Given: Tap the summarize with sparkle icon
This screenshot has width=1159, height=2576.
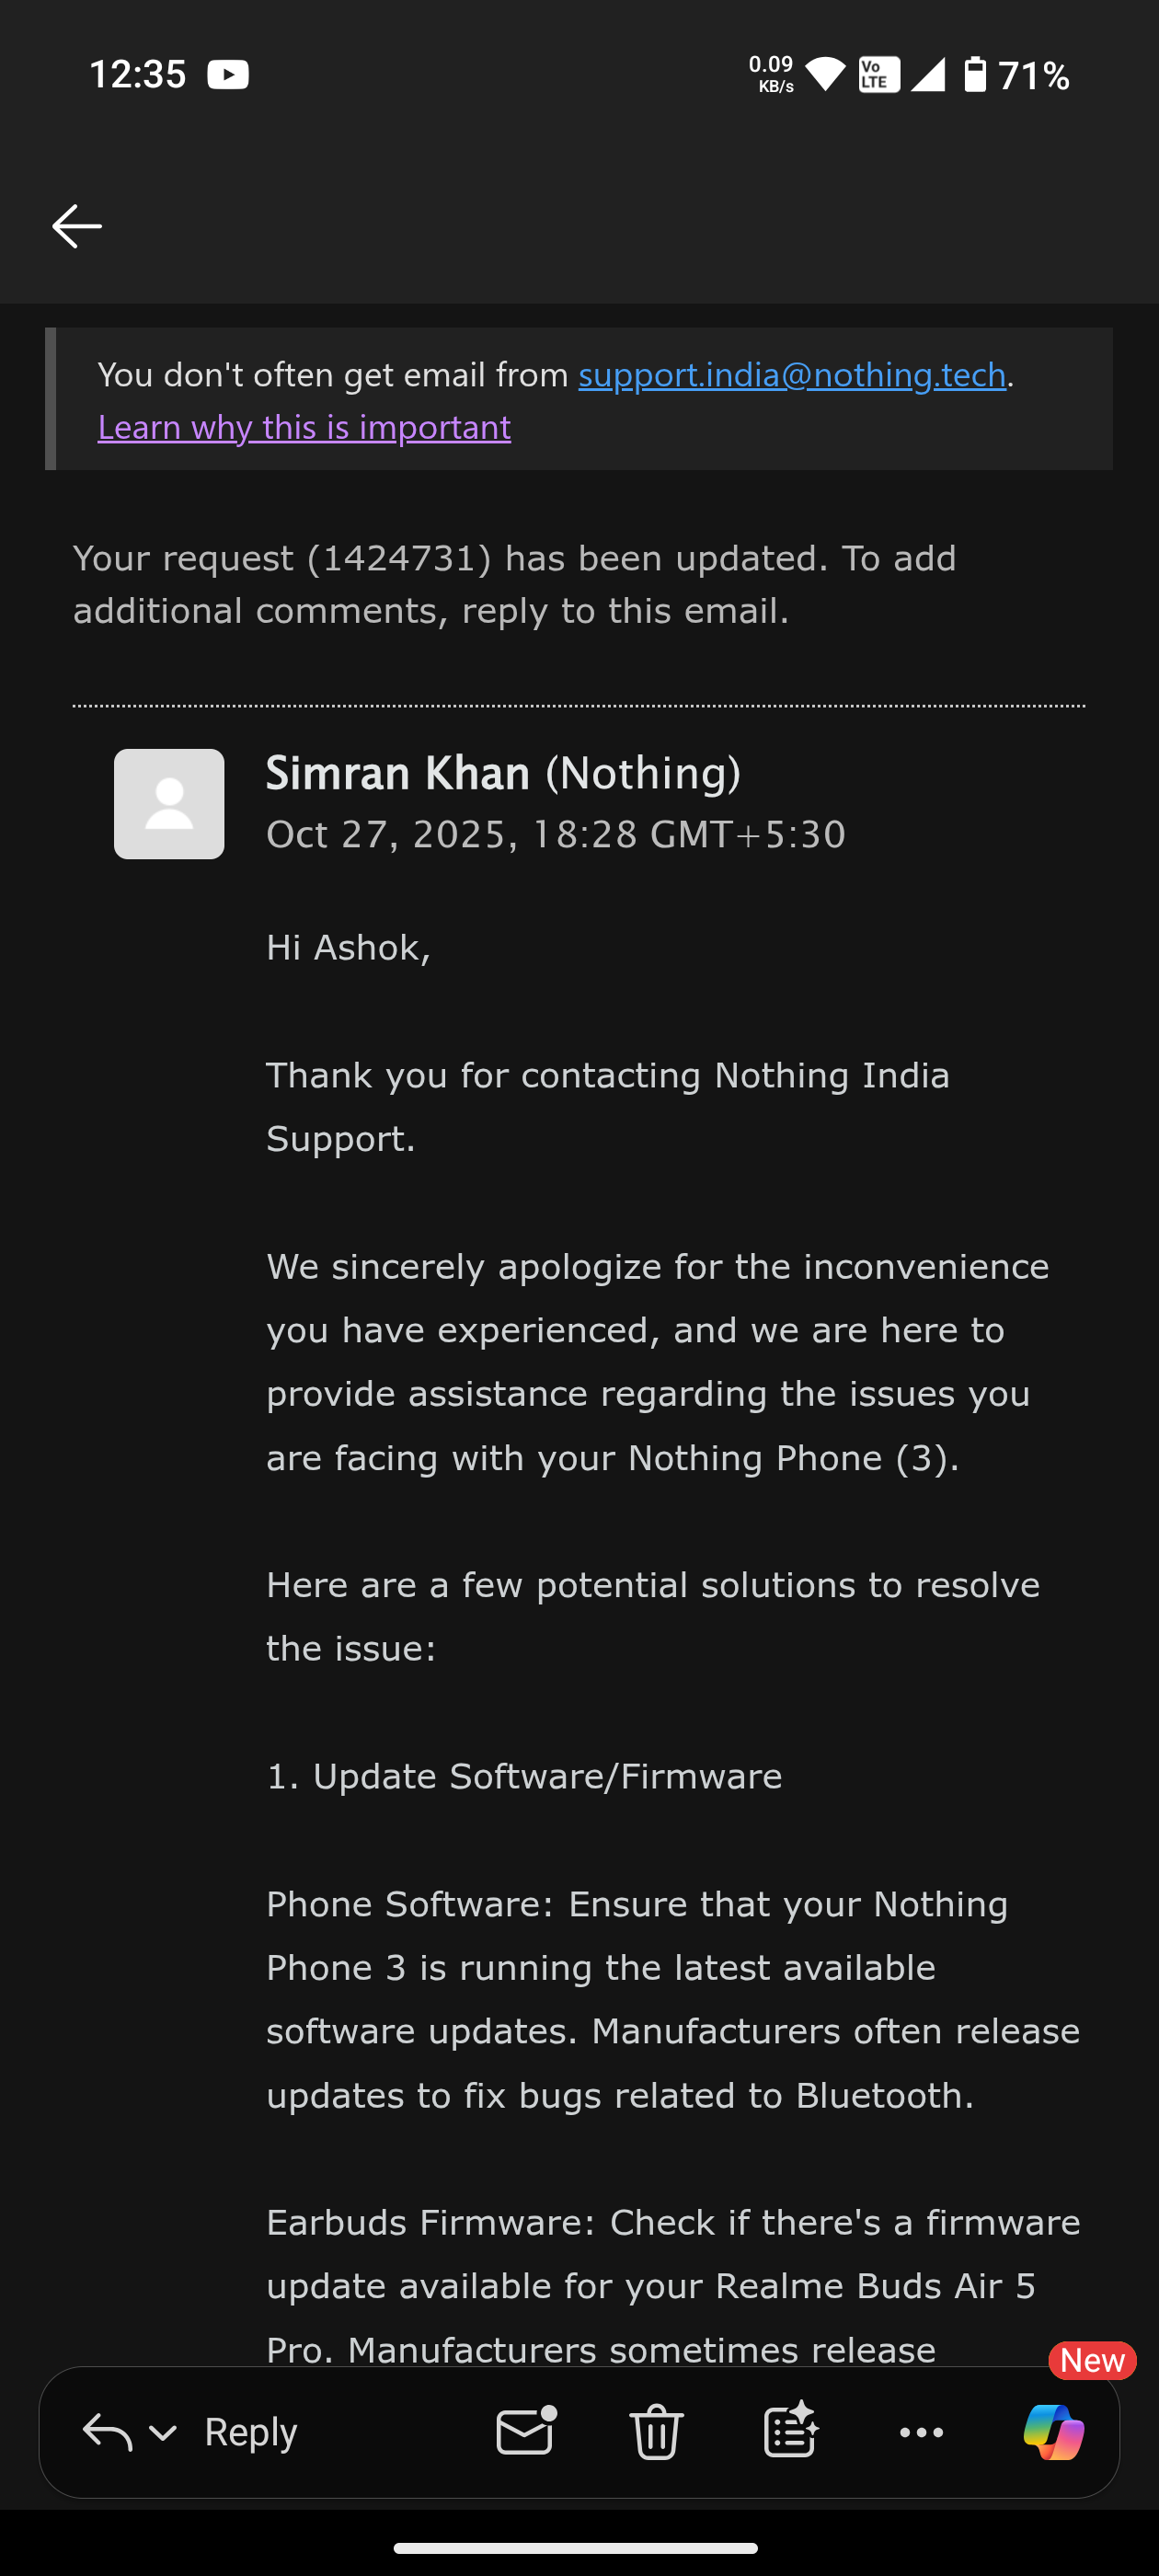Looking at the screenshot, I should click(790, 2432).
